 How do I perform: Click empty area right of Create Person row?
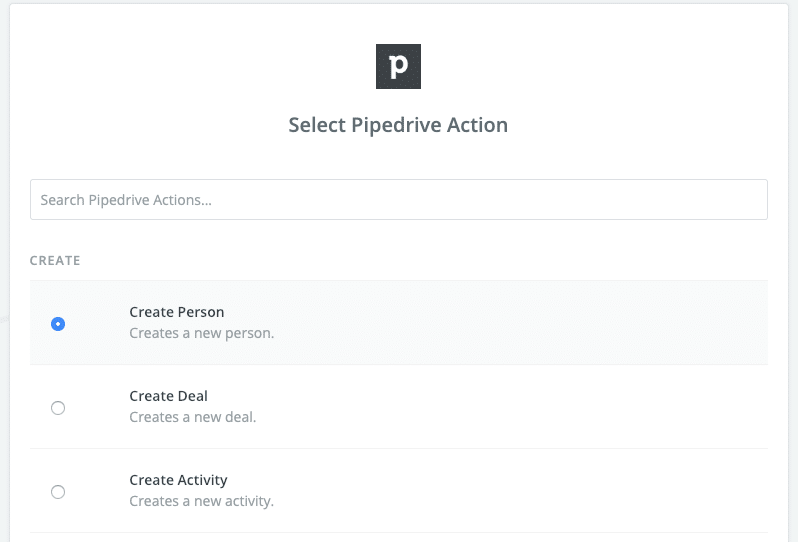pos(600,323)
